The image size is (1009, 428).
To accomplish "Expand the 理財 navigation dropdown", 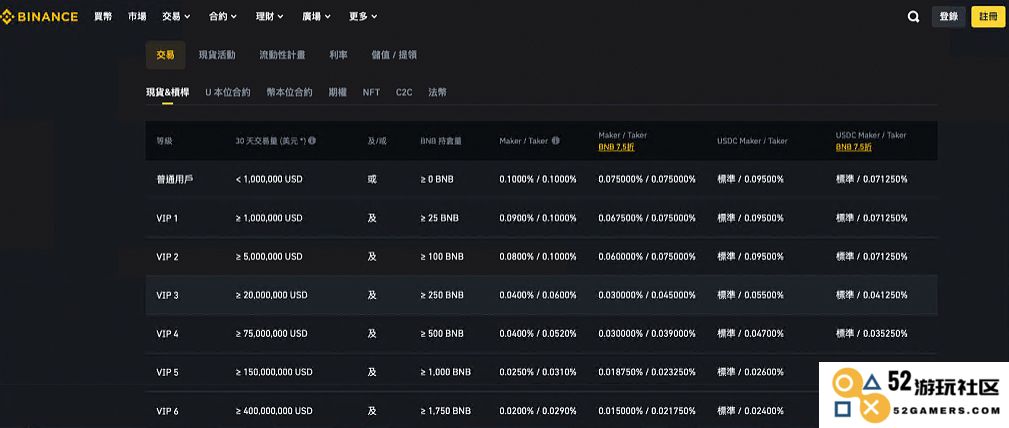I will (270, 17).
